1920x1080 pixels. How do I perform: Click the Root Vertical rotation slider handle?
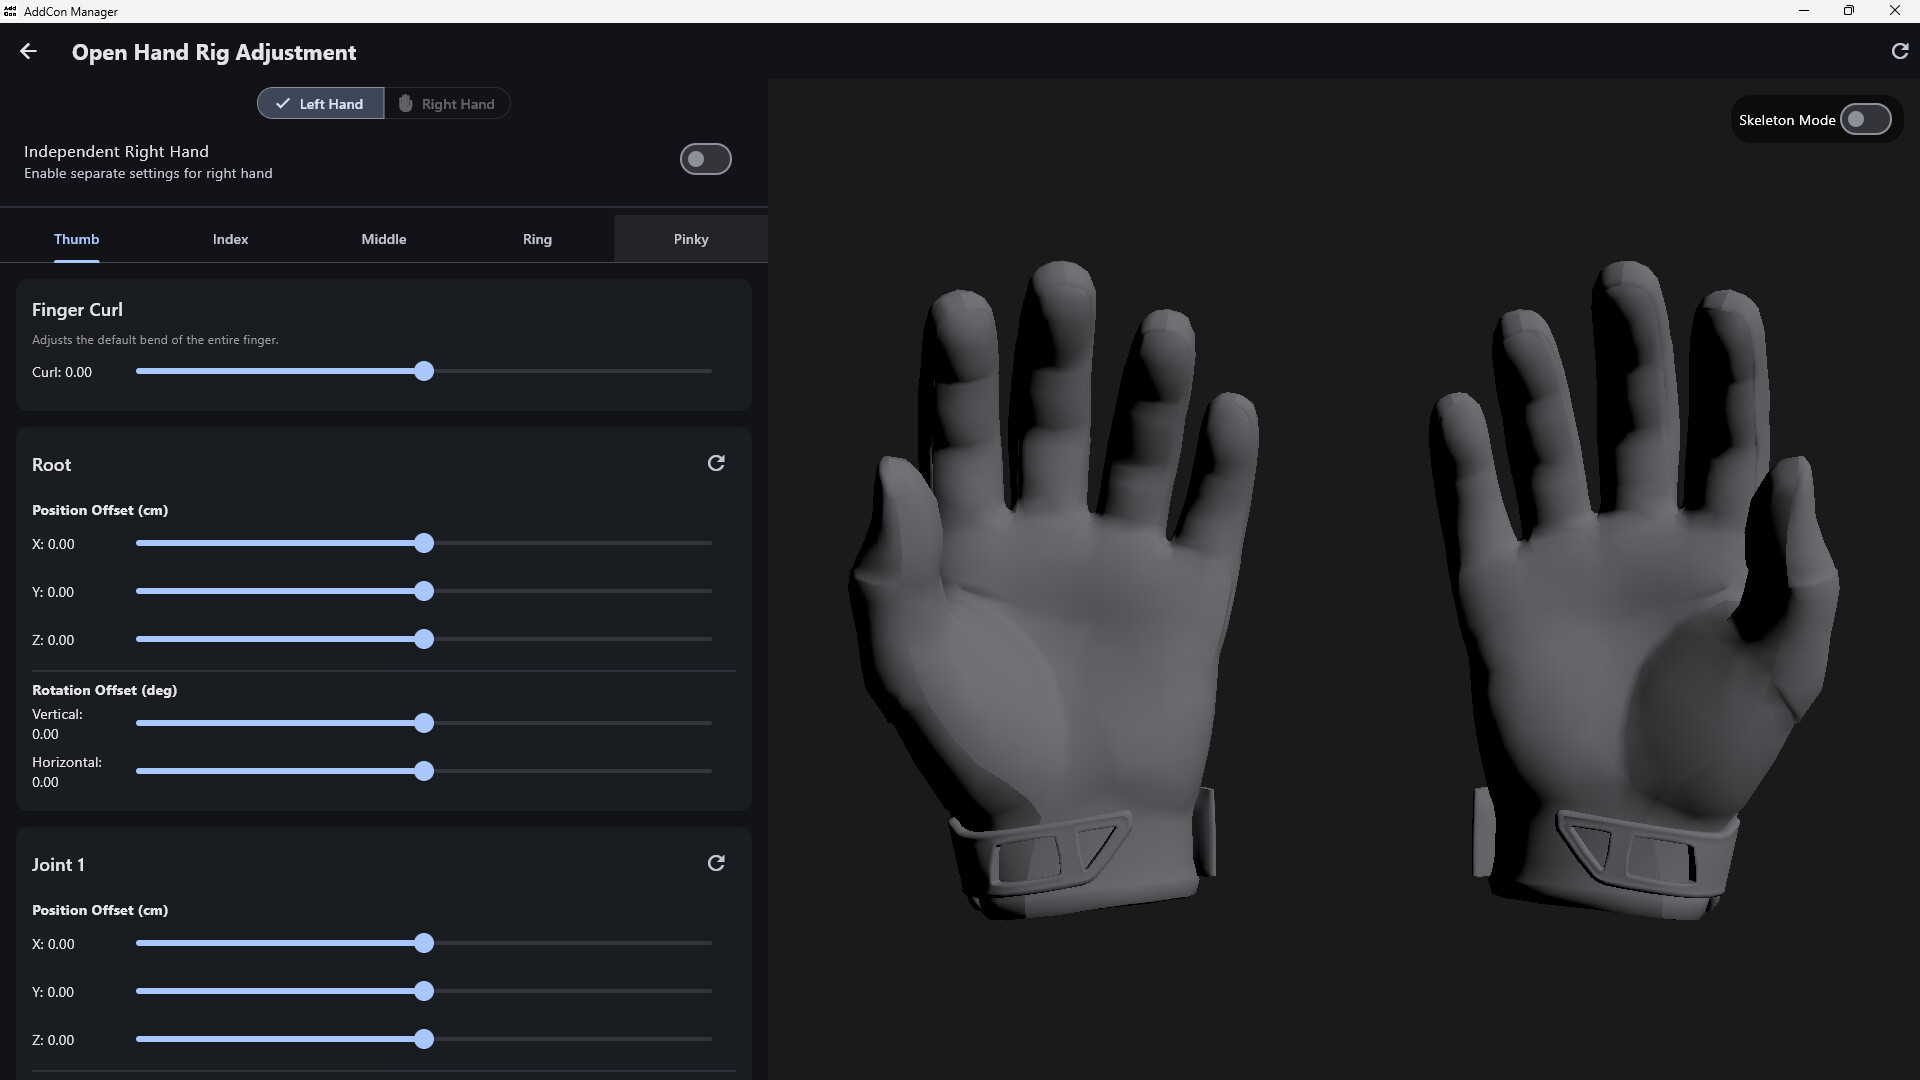pos(424,723)
